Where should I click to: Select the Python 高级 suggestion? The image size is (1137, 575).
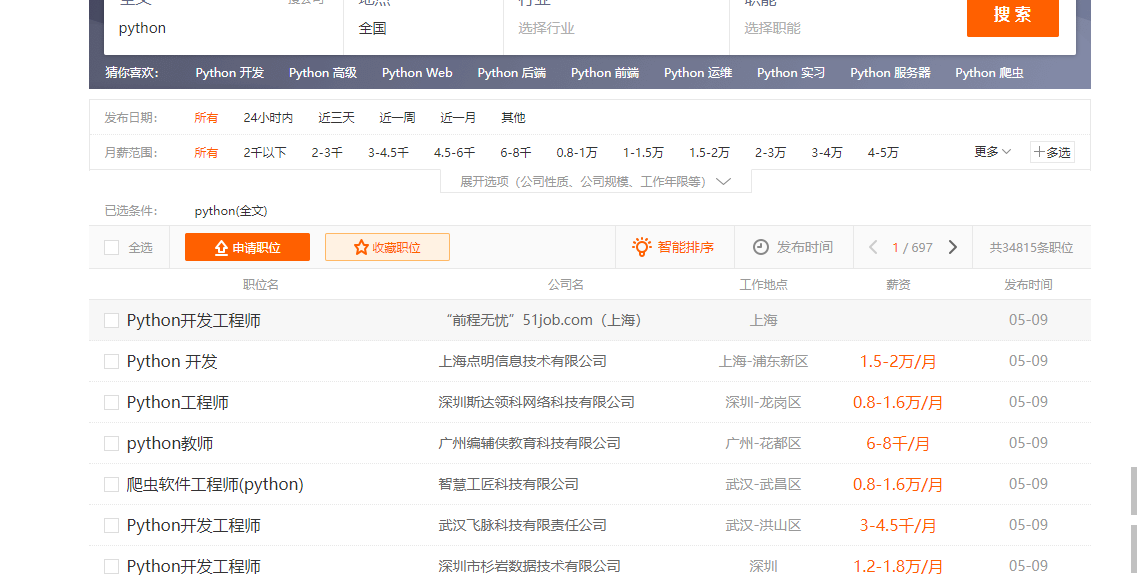click(323, 73)
